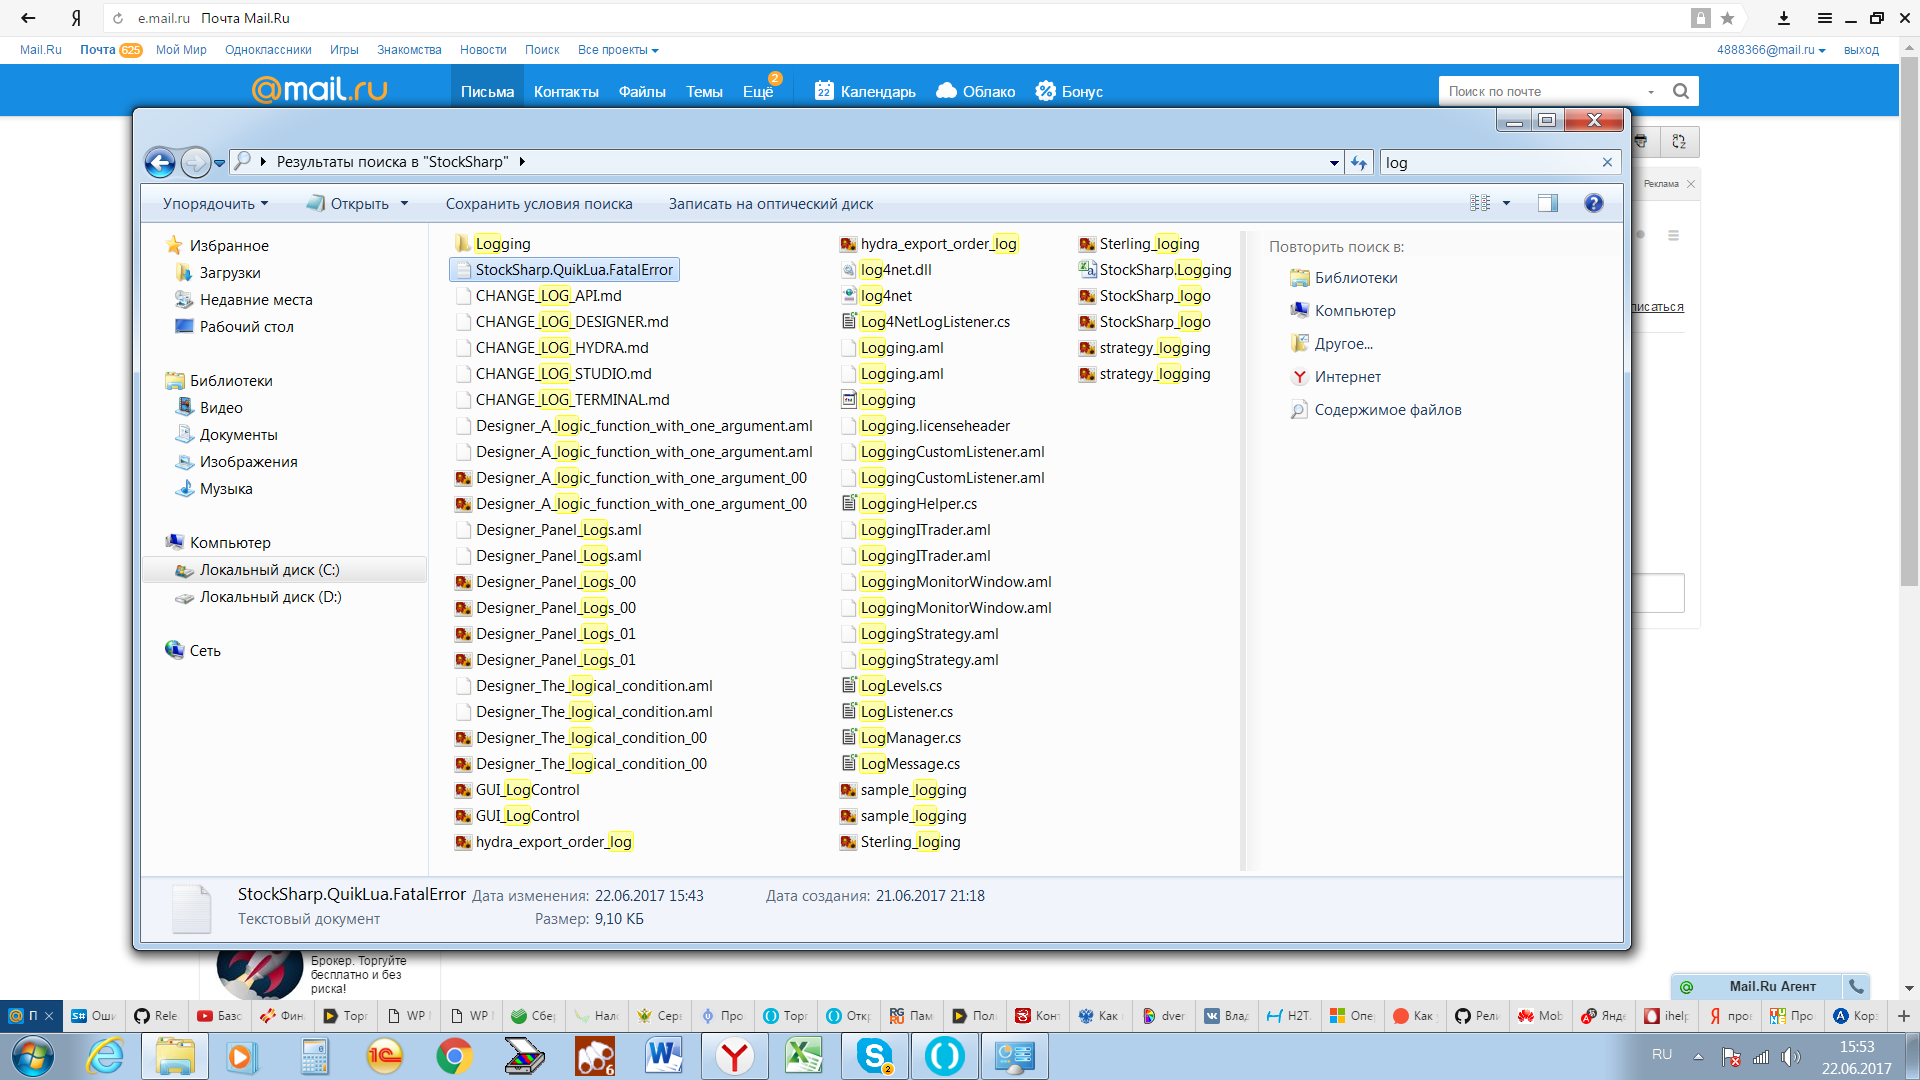The image size is (1920, 1080).
Task: Open the Контакты tab in Mail.ru
Action: pyautogui.click(x=566, y=91)
